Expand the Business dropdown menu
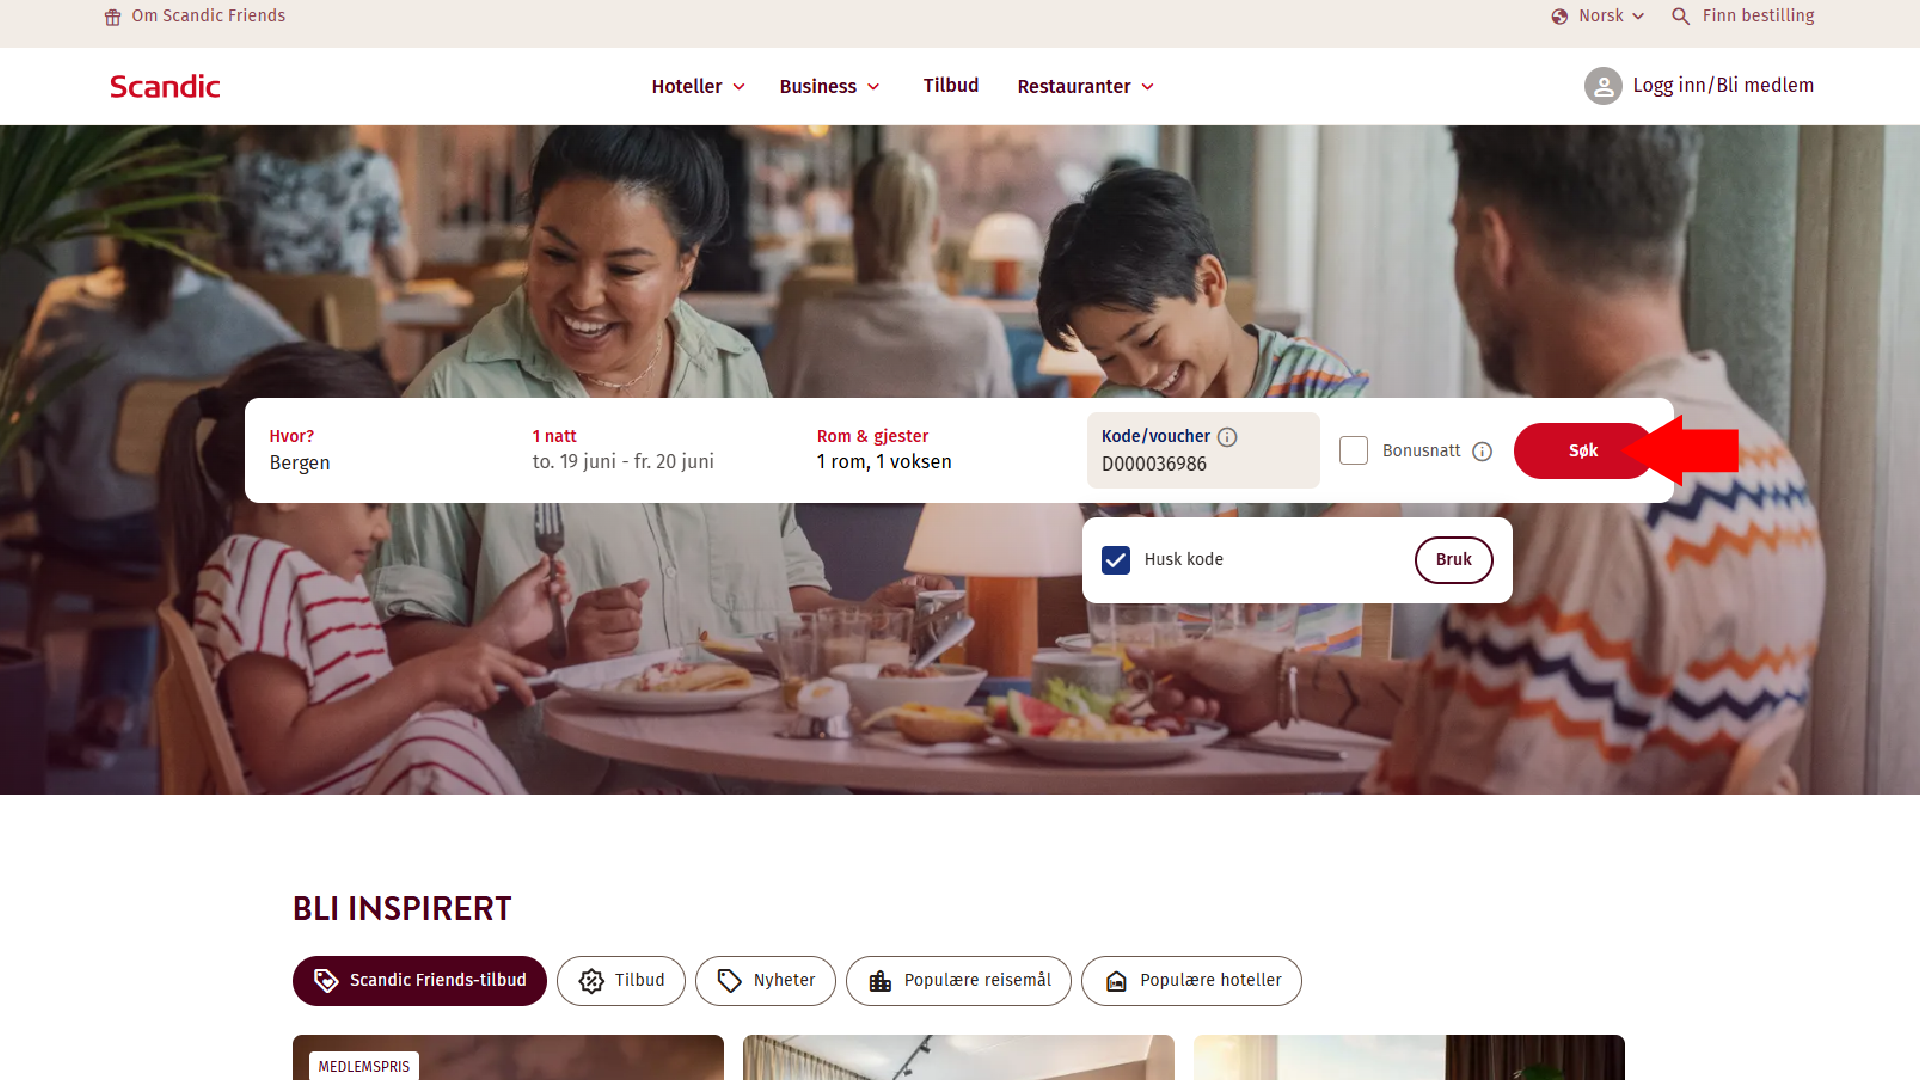Viewport: 1920px width, 1080px height. 829,86
